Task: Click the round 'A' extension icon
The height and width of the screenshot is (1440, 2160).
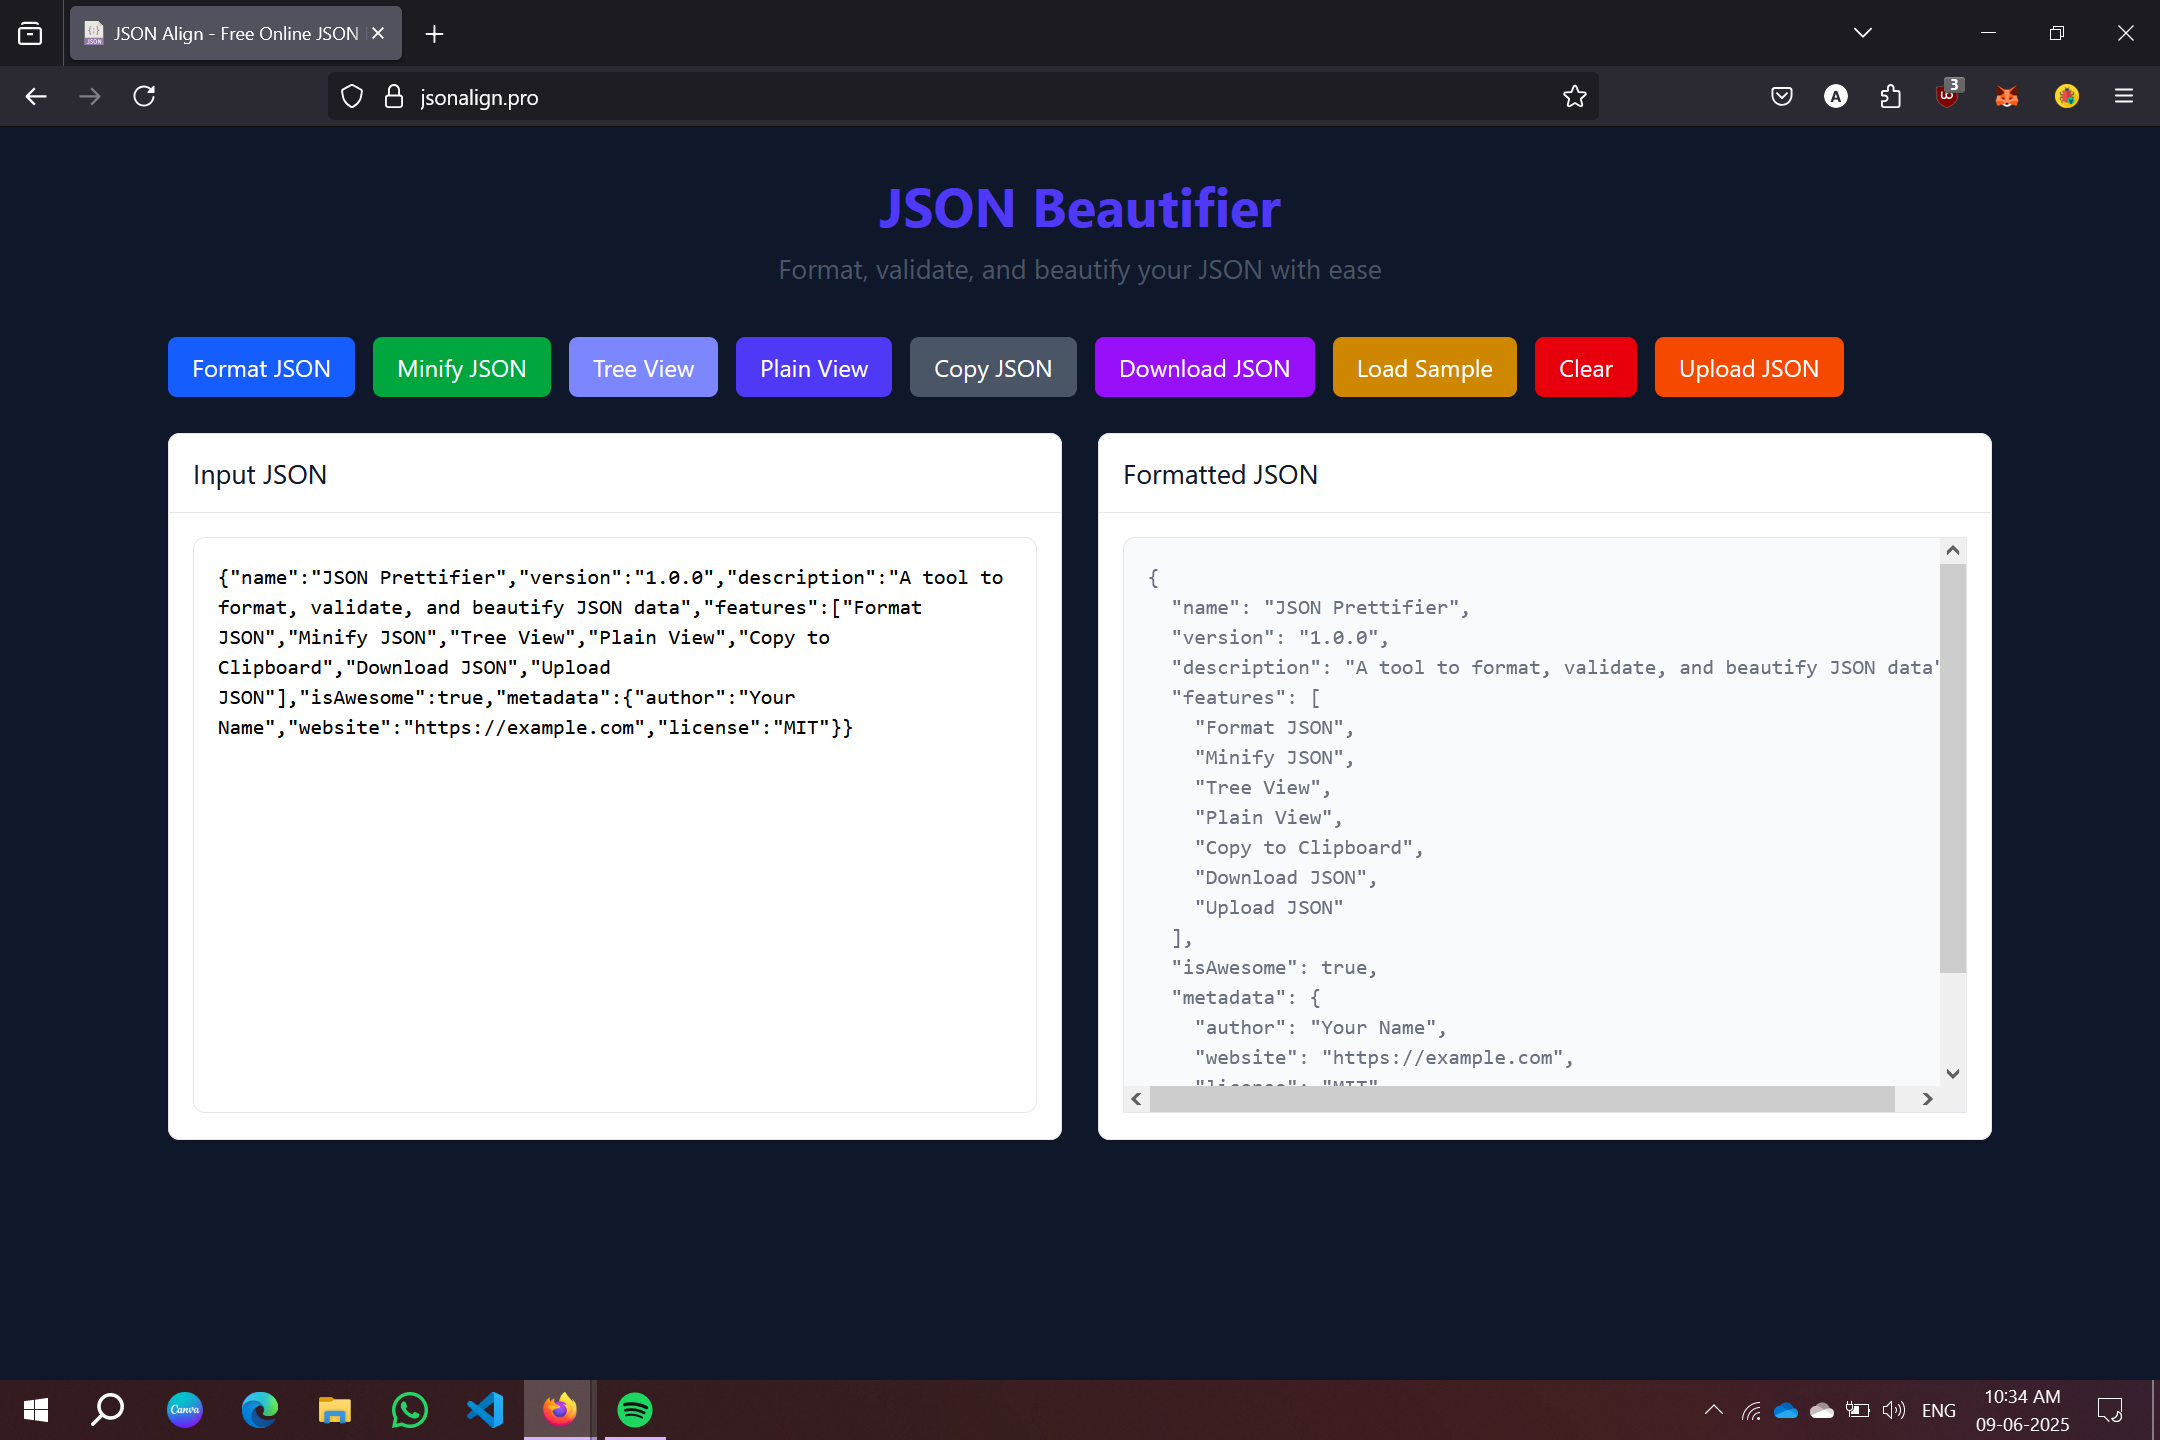Action: click(x=1836, y=97)
